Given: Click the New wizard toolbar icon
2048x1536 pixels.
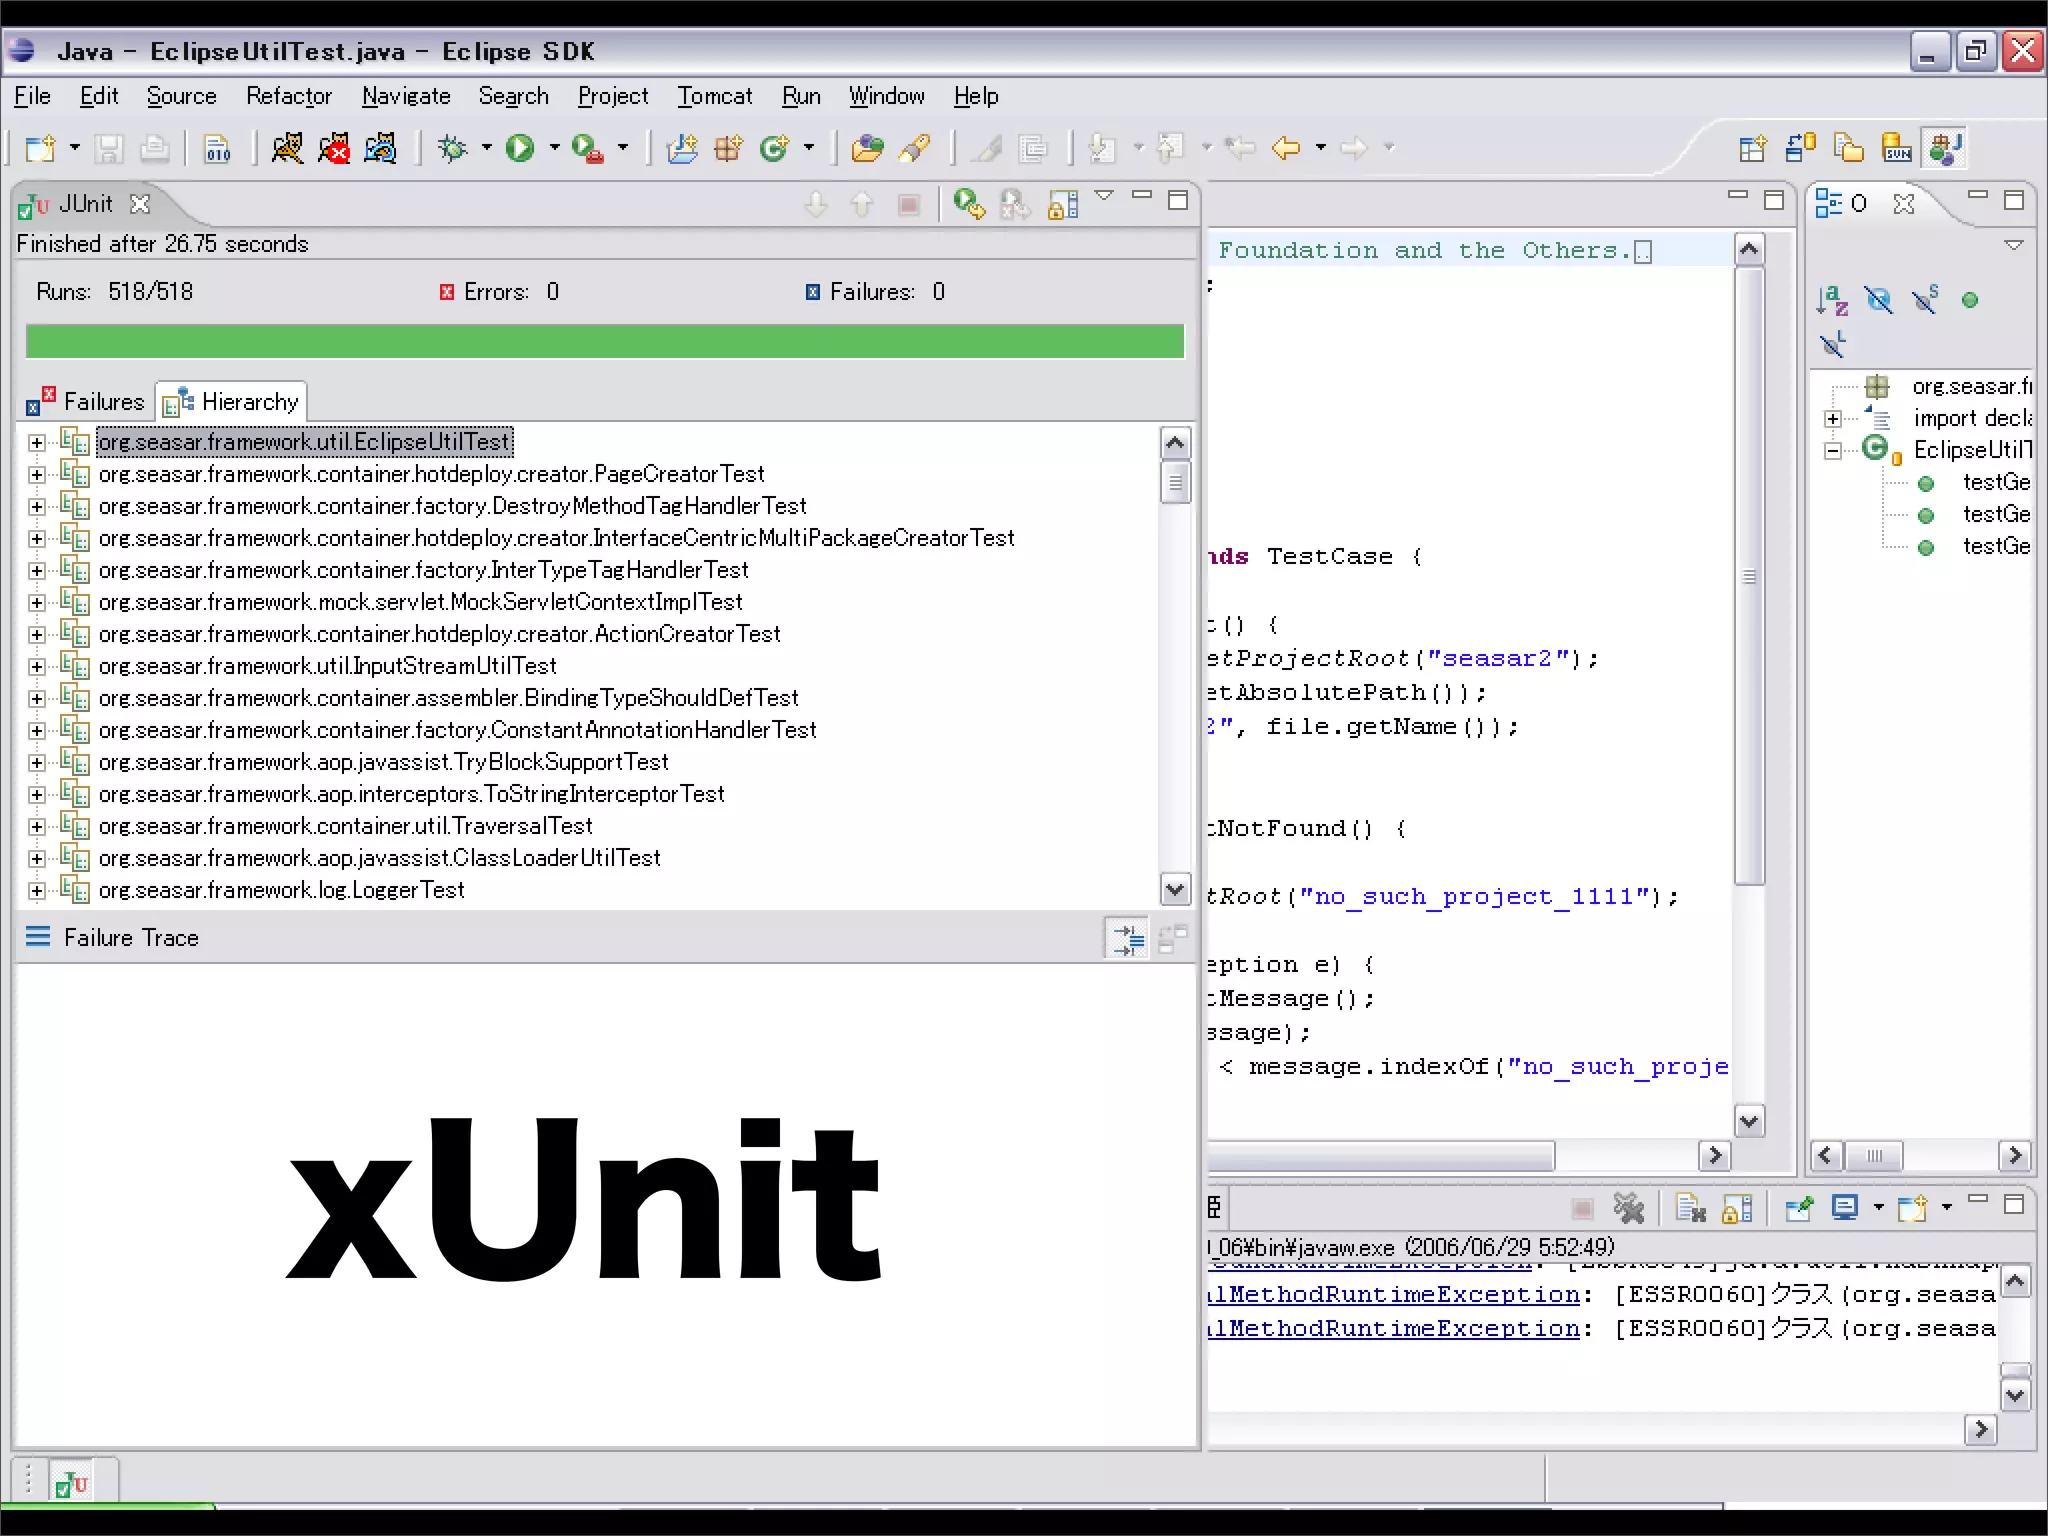Looking at the screenshot, I should 41,149.
